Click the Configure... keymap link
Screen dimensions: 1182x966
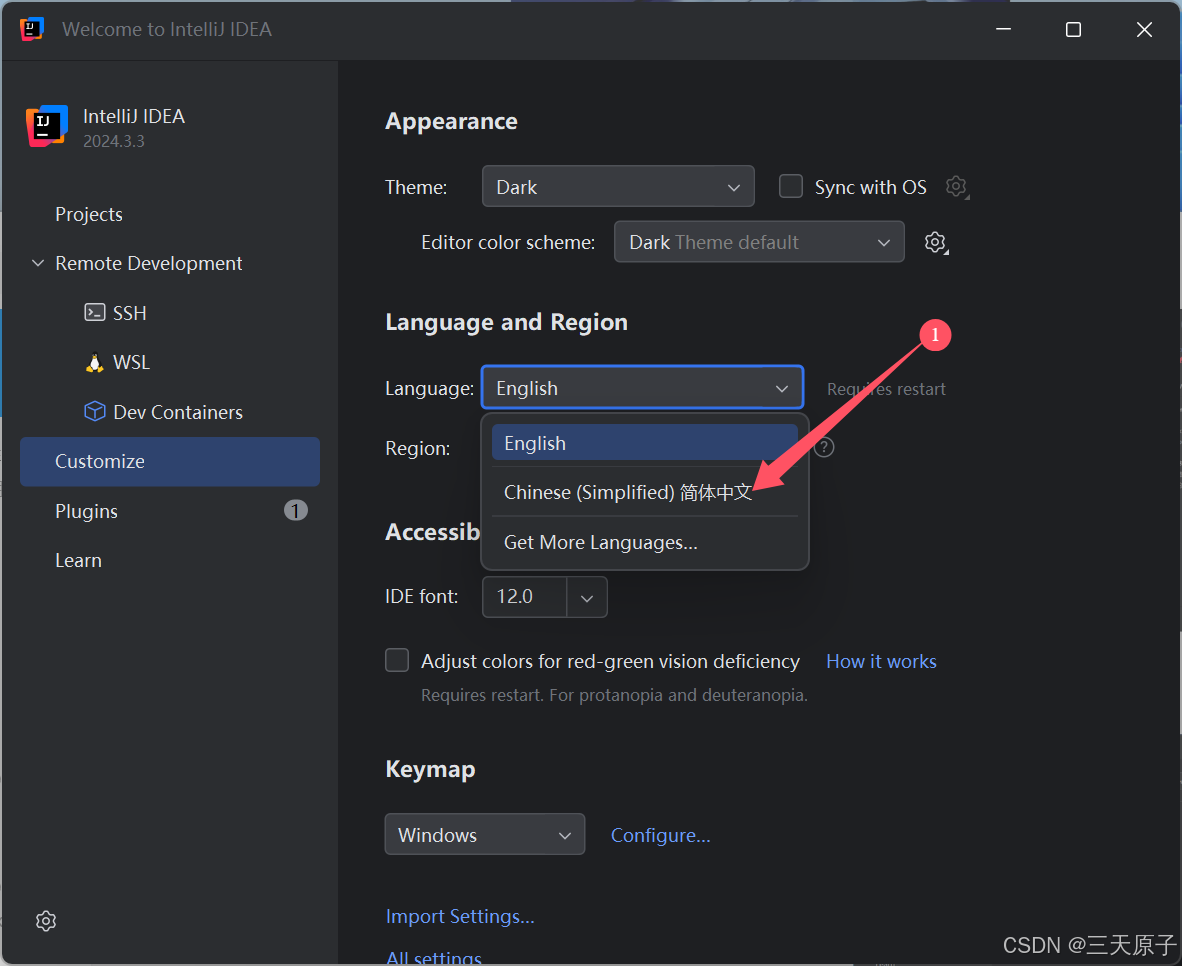point(660,835)
